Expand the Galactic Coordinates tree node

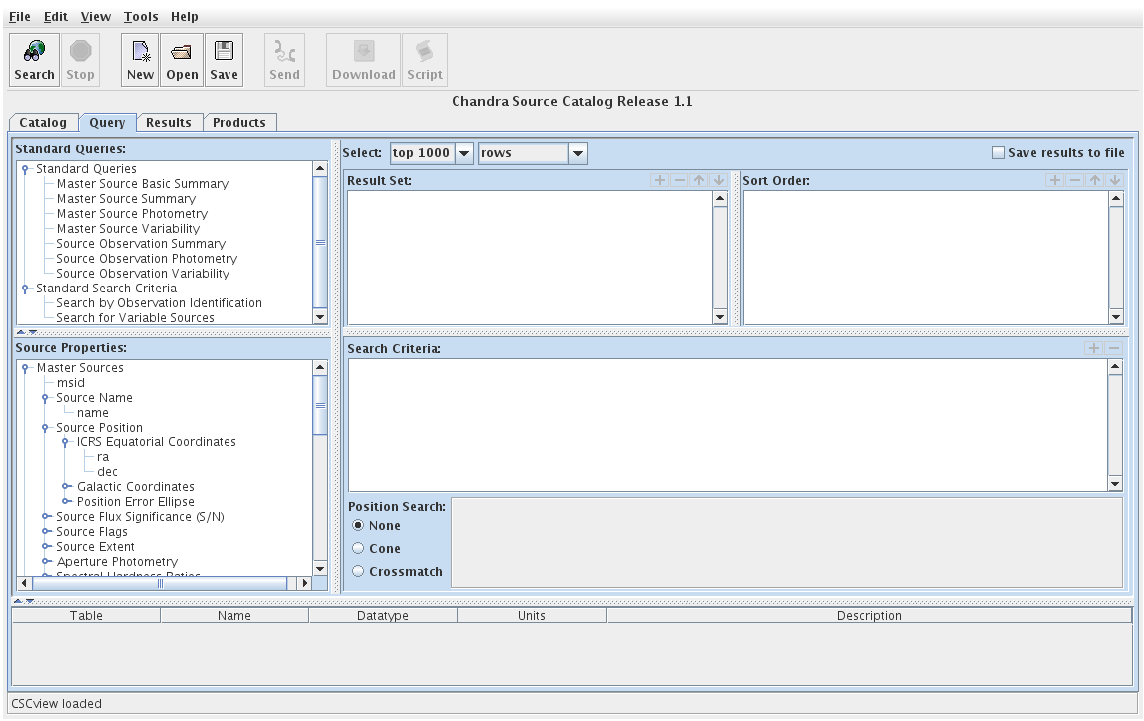click(67, 487)
